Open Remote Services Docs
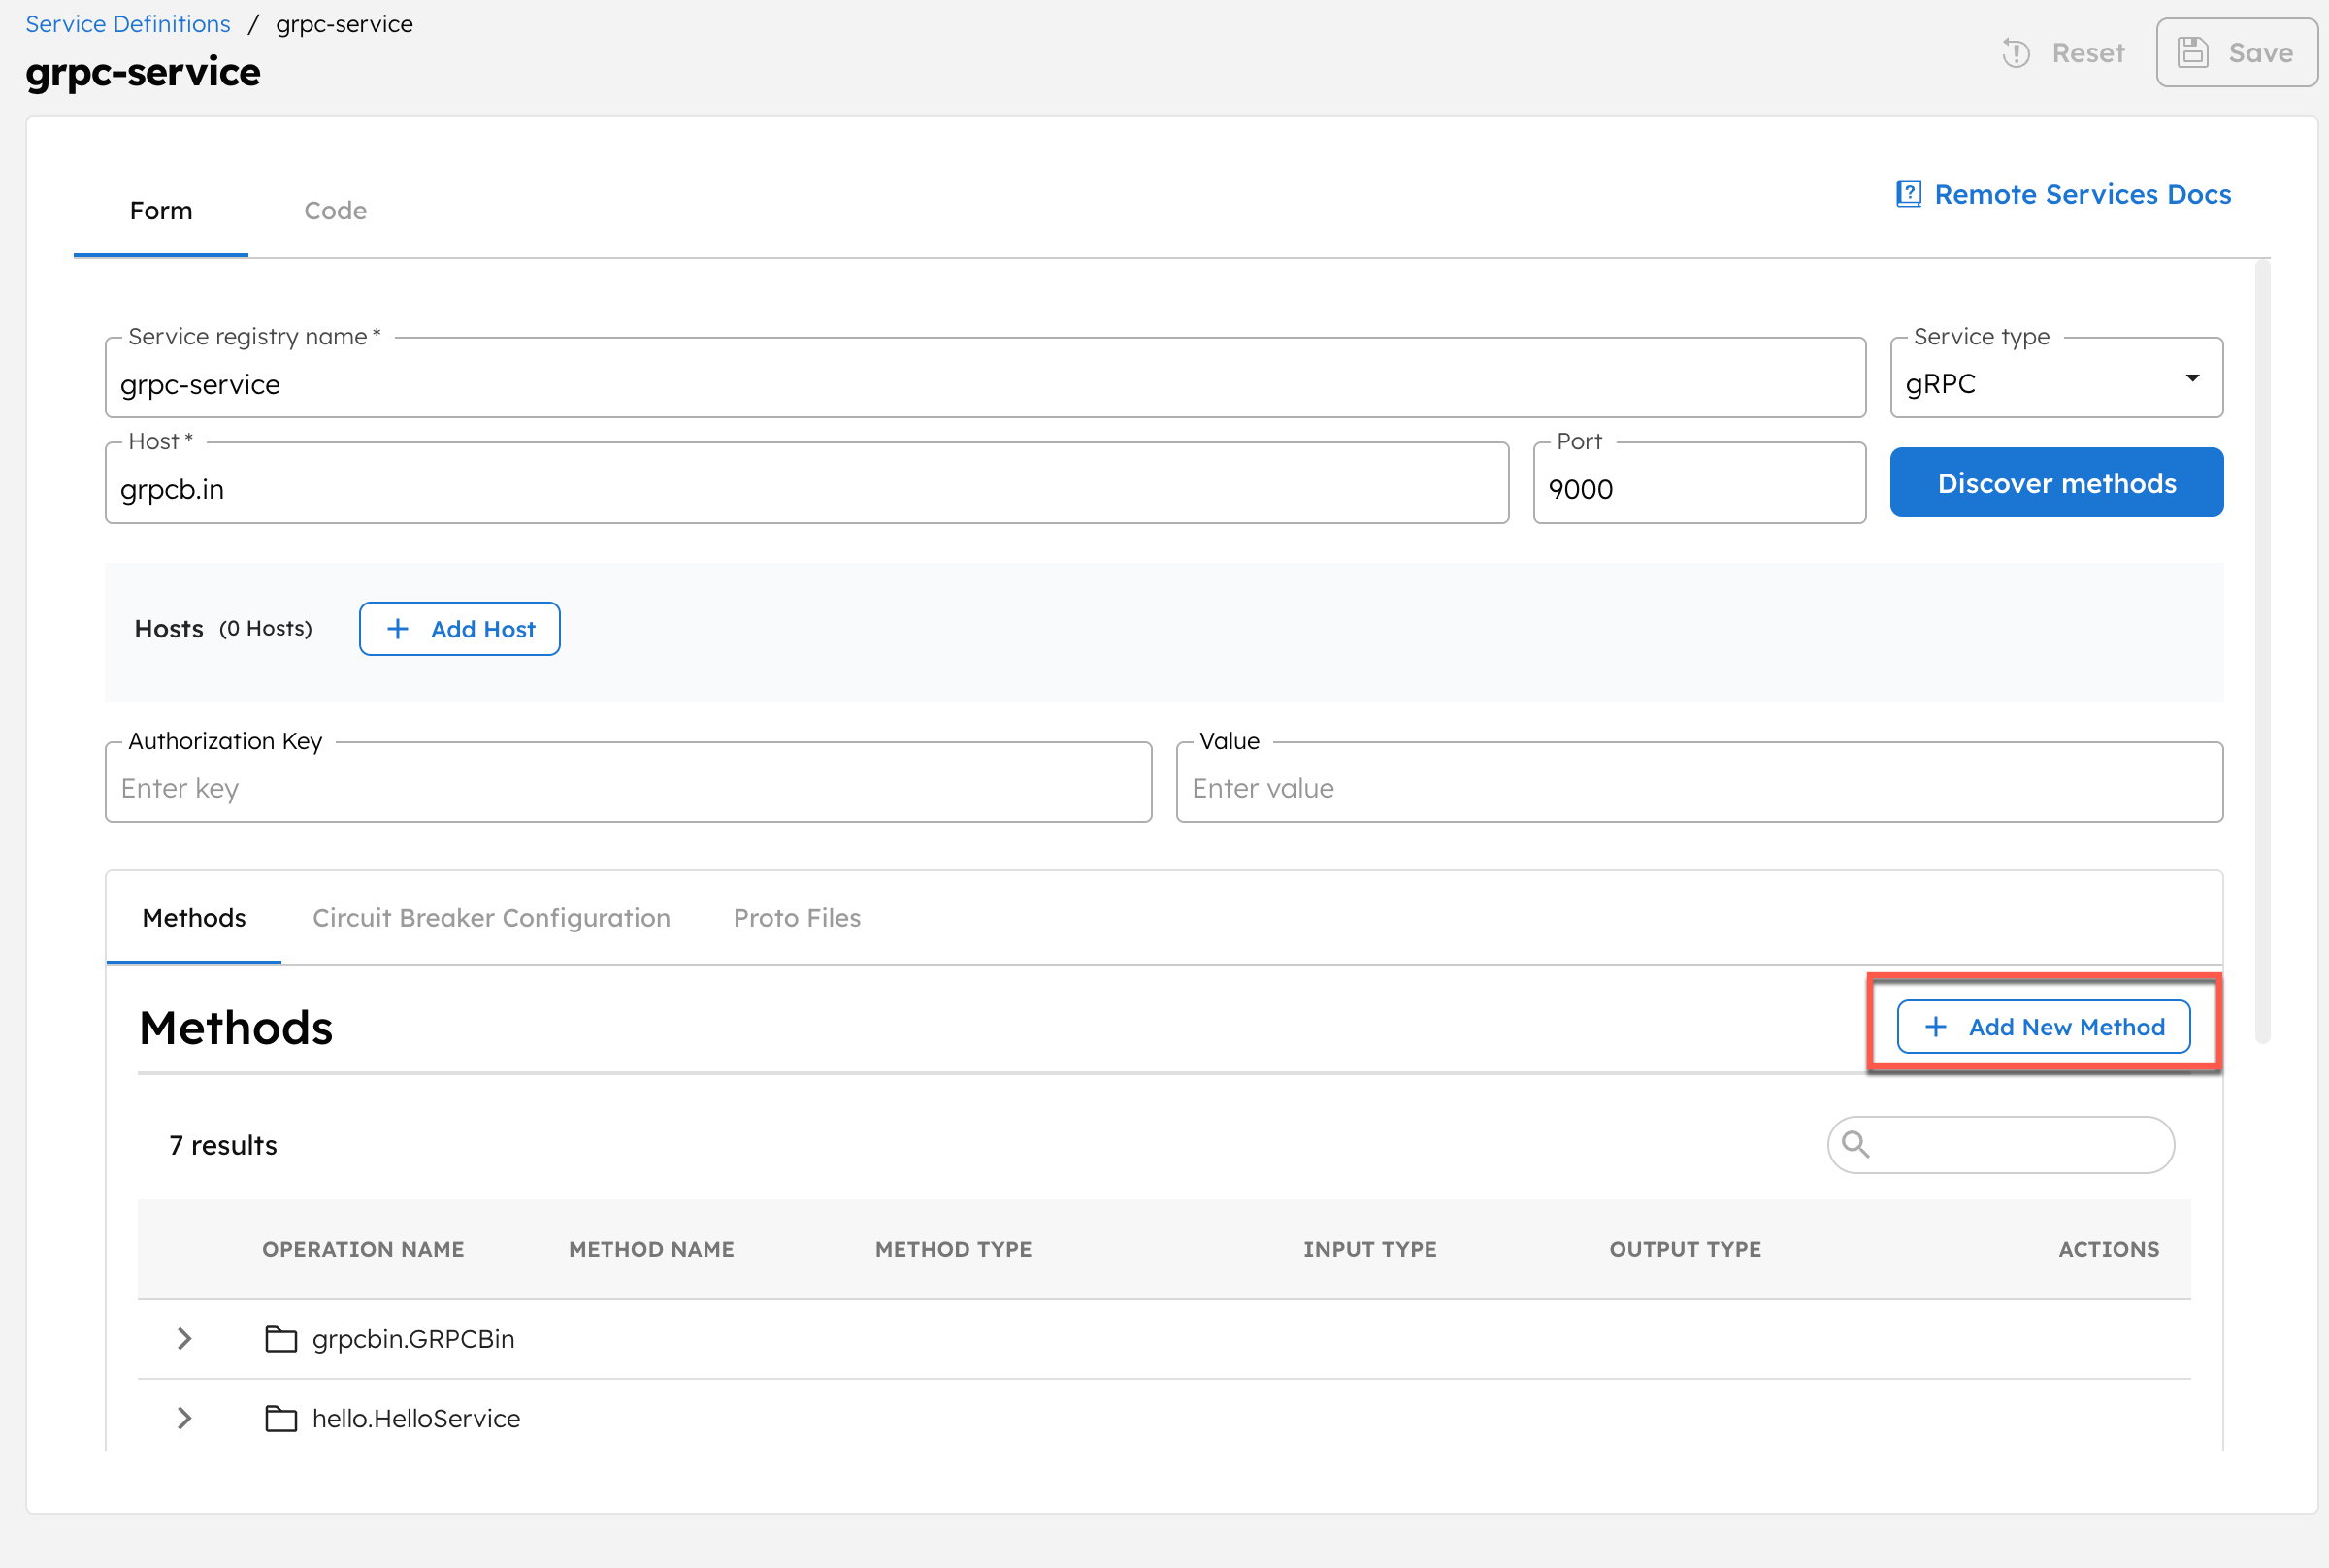The height and width of the screenshot is (1568, 2329). 2082,194
